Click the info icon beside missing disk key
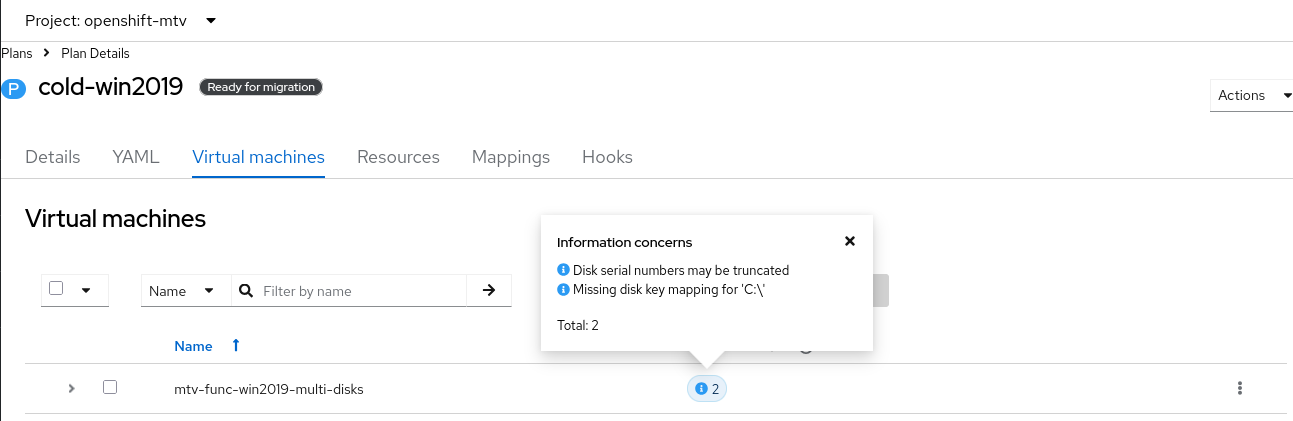Image resolution: width=1293 pixels, height=421 pixels. pos(563,290)
